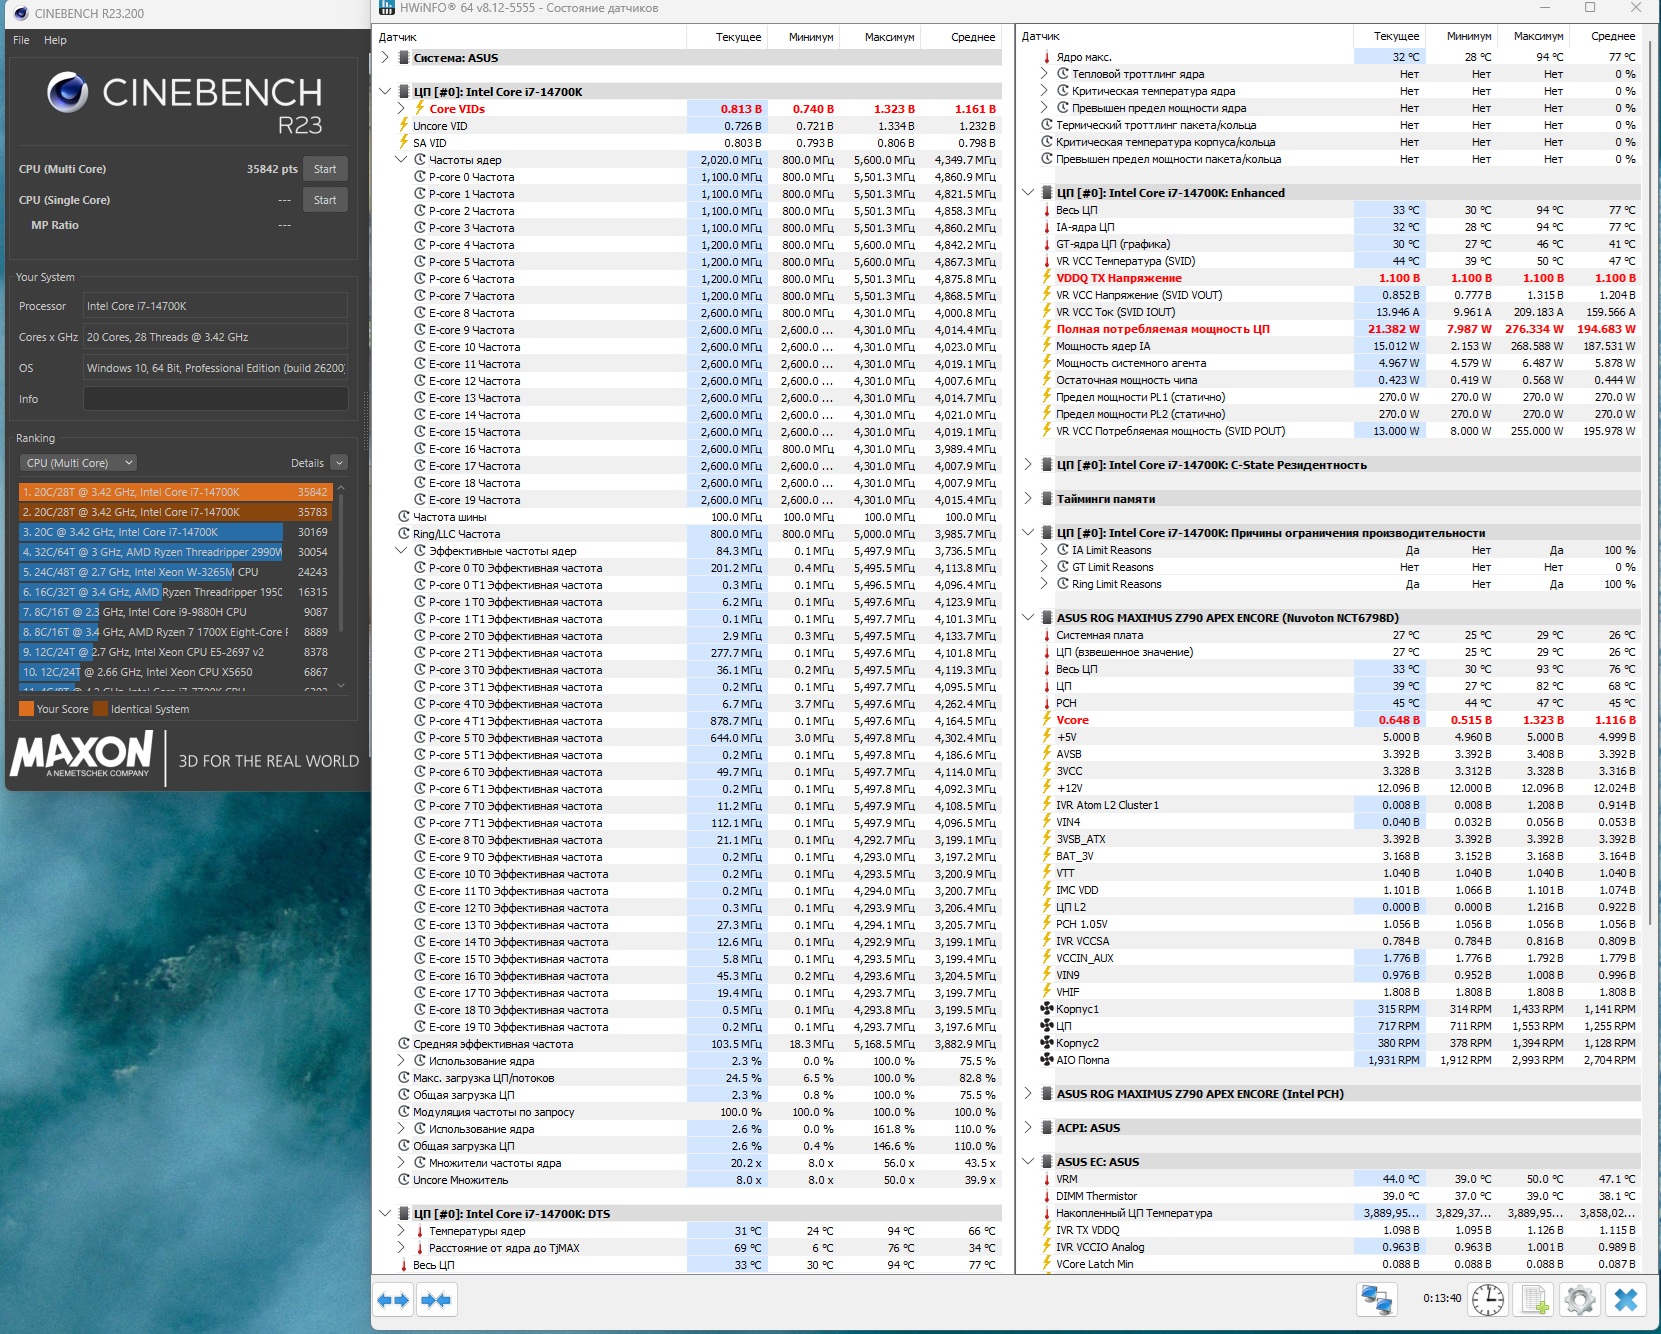1661x1334 pixels.
Task: Click the MAXON logo in Cinebench
Action: click(82, 754)
